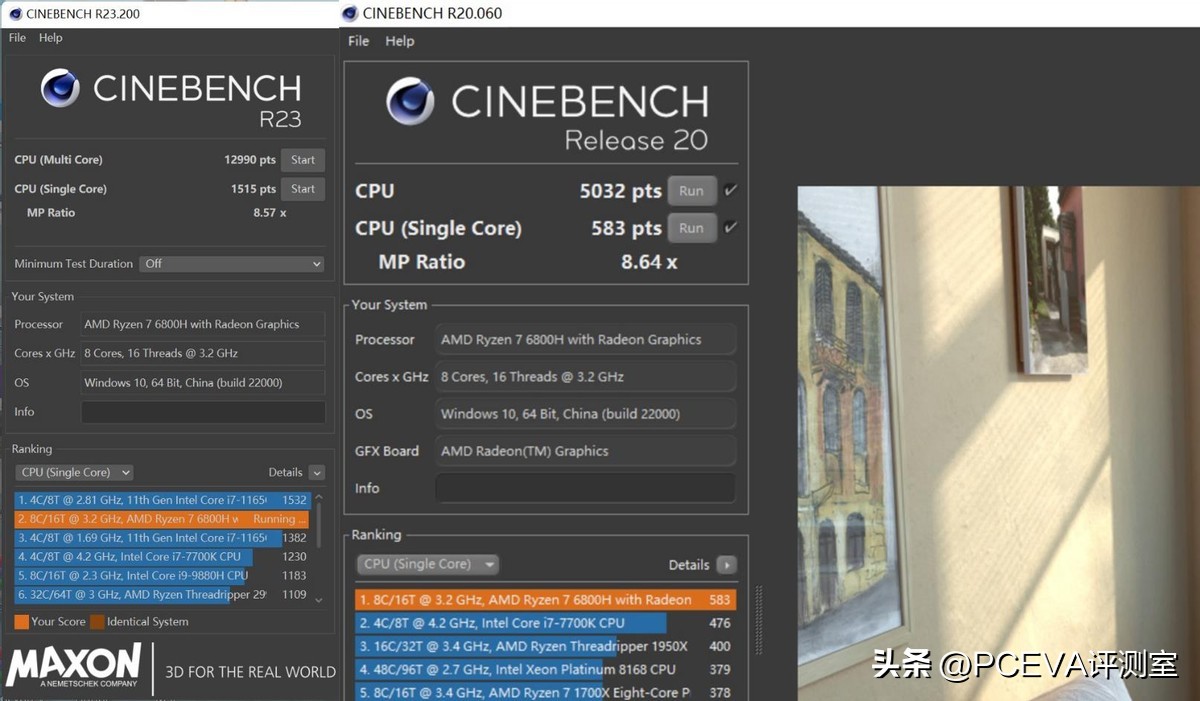The width and height of the screenshot is (1200, 701).
Task: Open the Minimum Test Duration dropdown
Action: (x=231, y=264)
